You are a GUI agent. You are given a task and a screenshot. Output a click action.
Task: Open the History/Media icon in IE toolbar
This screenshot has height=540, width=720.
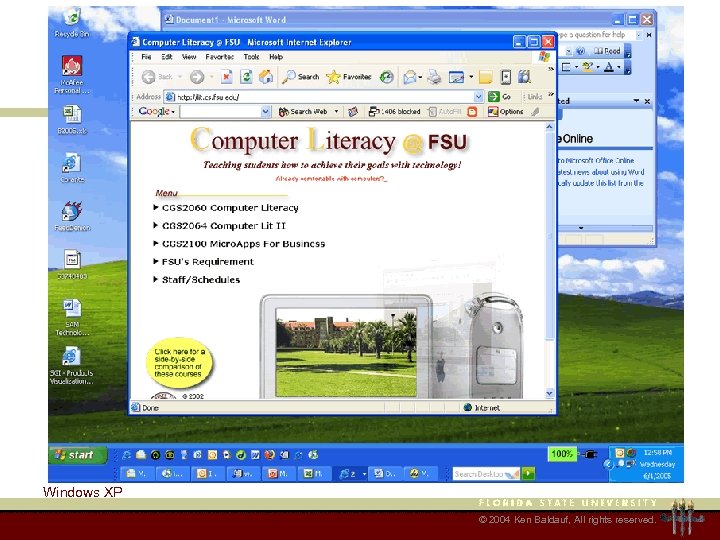click(x=387, y=77)
